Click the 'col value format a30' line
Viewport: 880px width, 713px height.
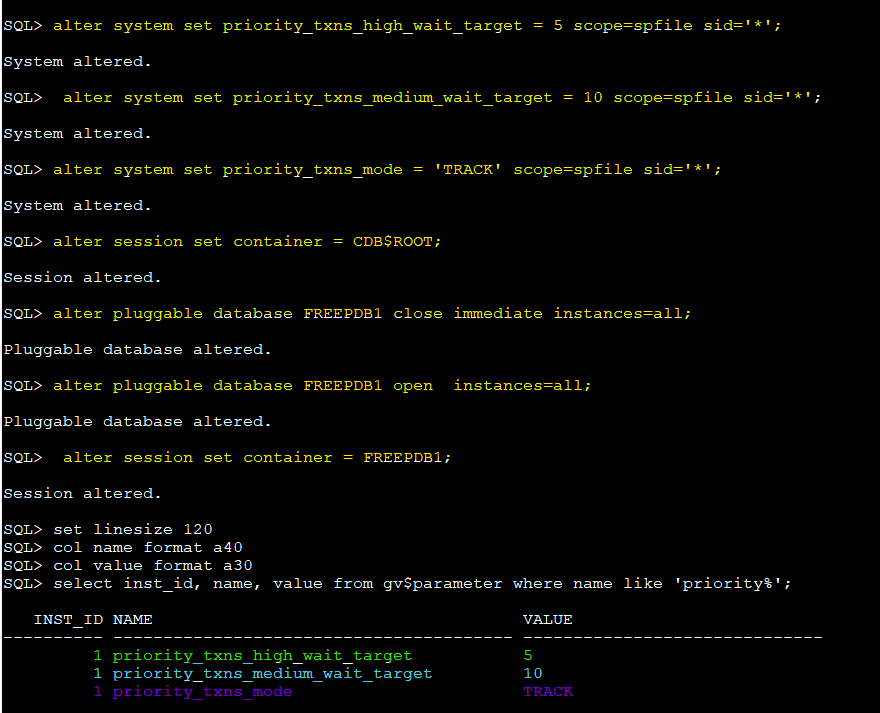(x=153, y=565)
